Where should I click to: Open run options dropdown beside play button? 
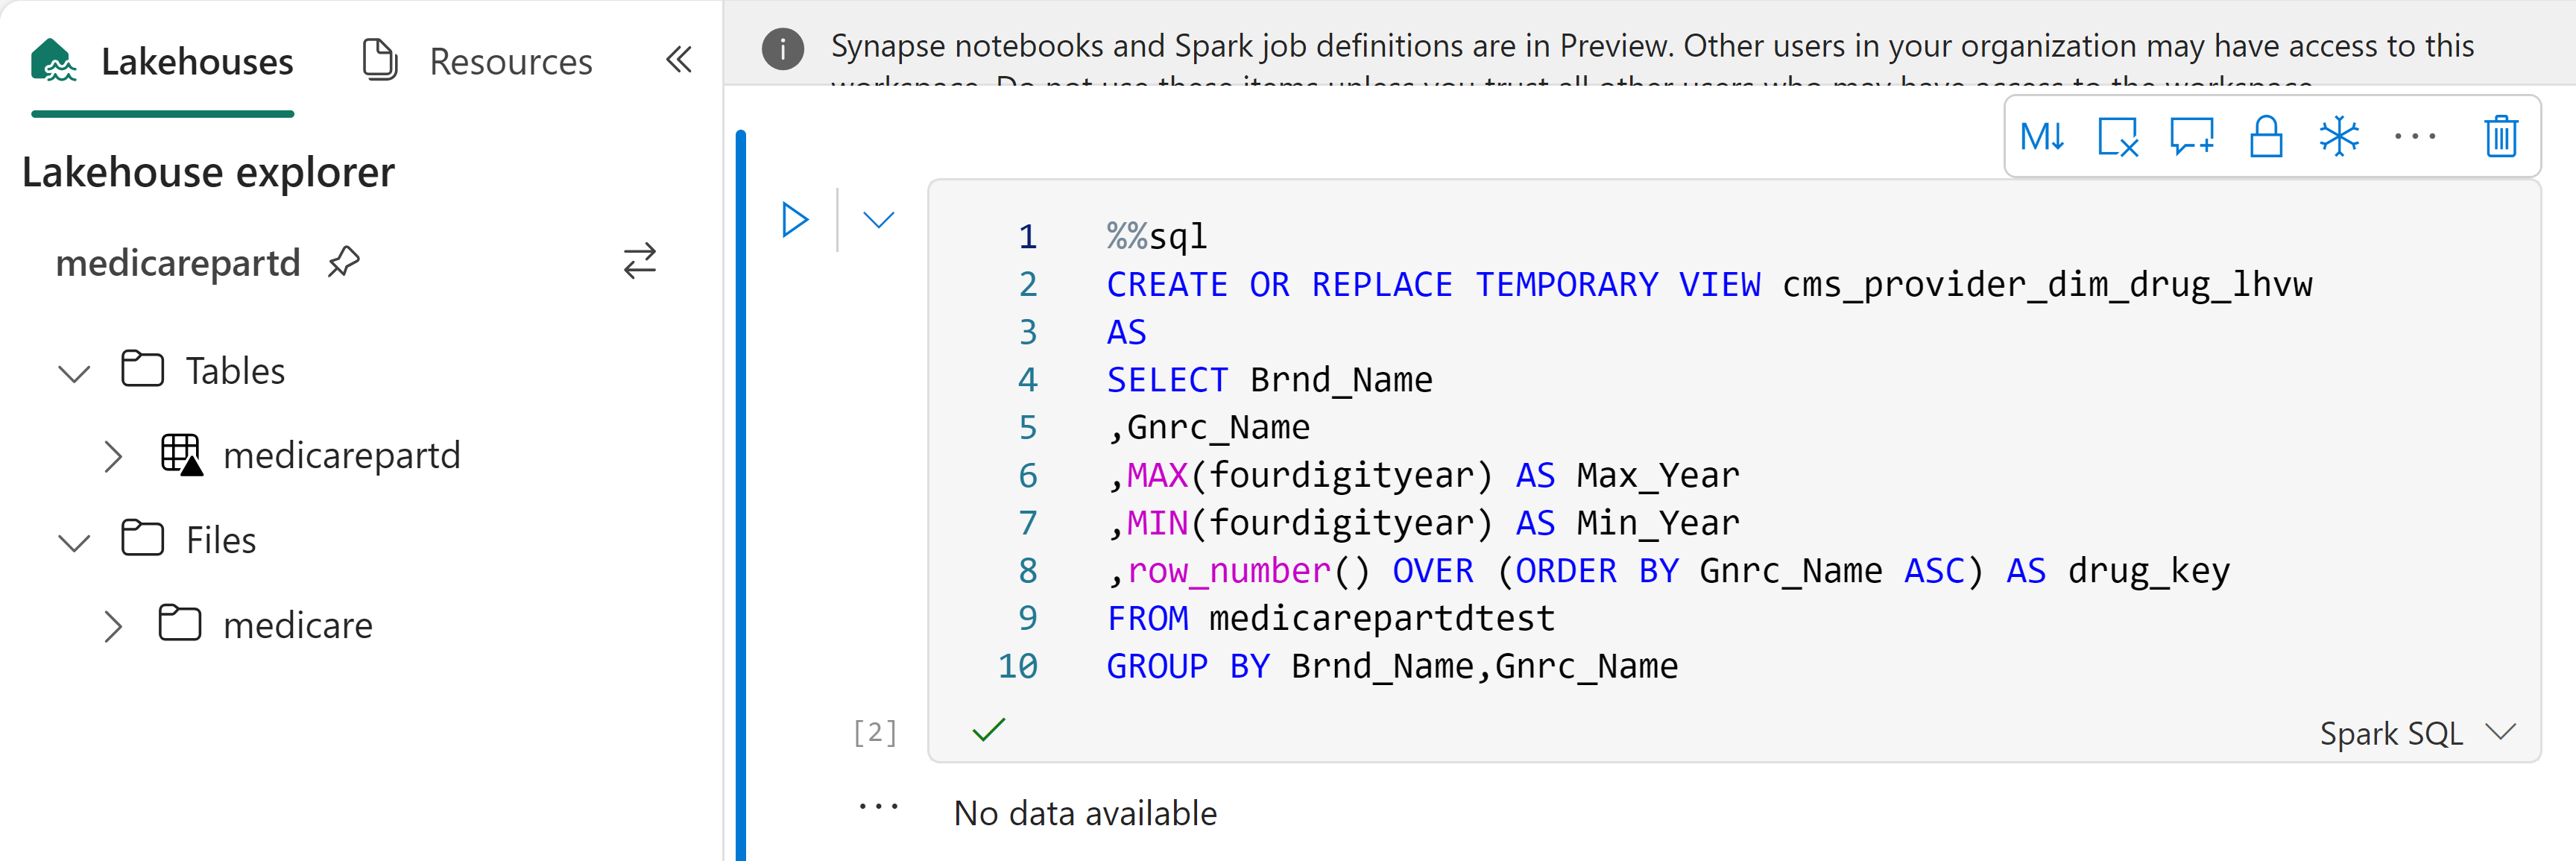[x=878, y=220]
